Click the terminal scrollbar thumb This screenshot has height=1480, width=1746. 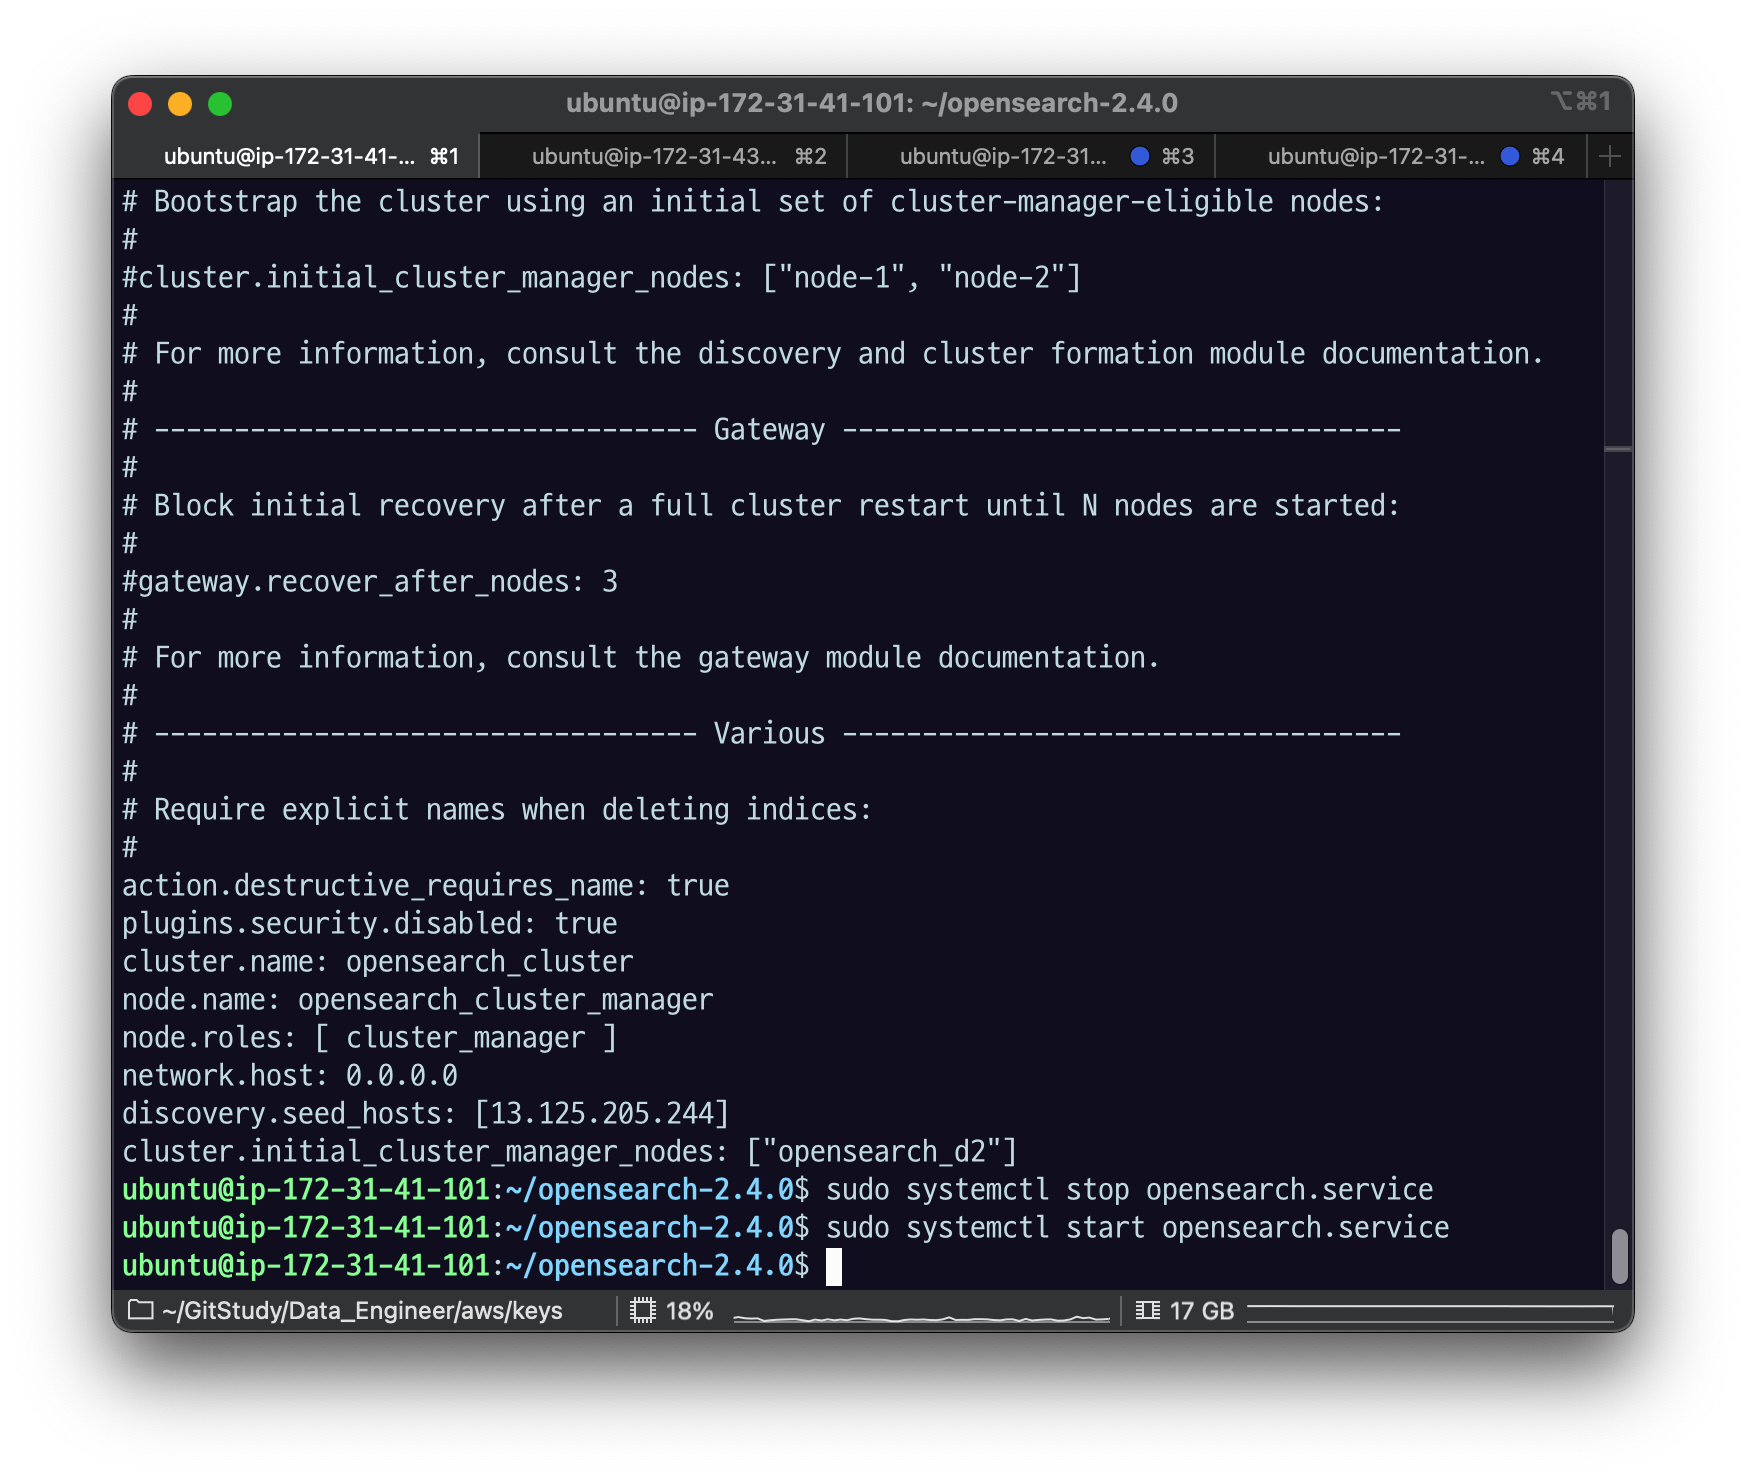[x=1620, y=1255]
